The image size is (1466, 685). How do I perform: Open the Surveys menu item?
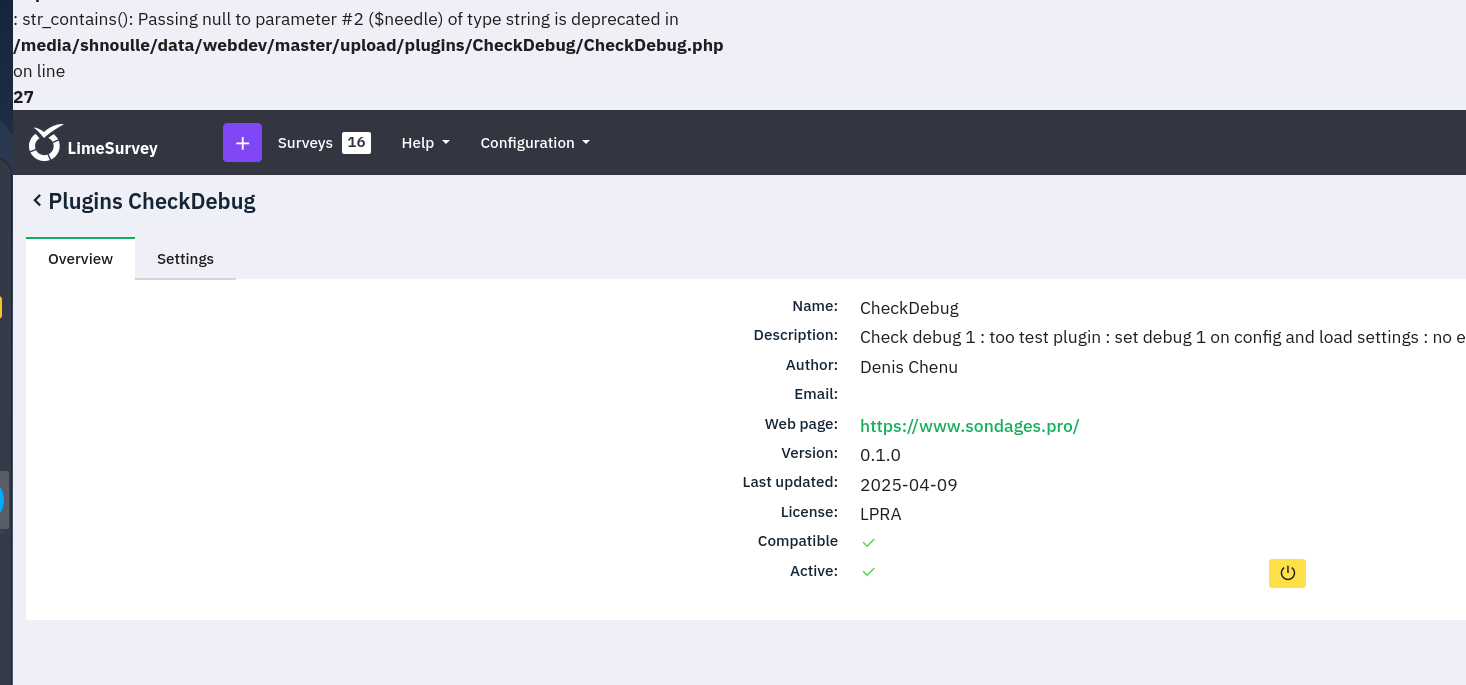click(x=305, y=143)
